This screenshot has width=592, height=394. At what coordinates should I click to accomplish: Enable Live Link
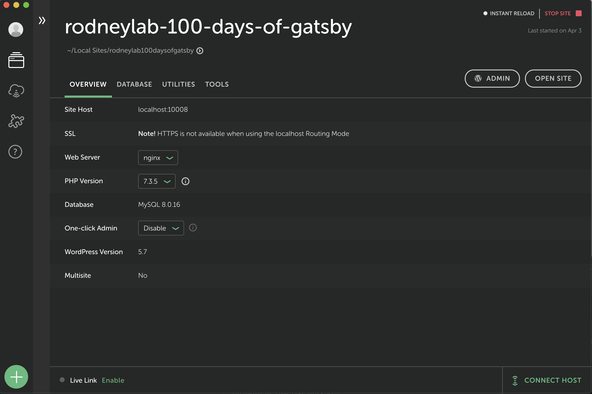113,380
